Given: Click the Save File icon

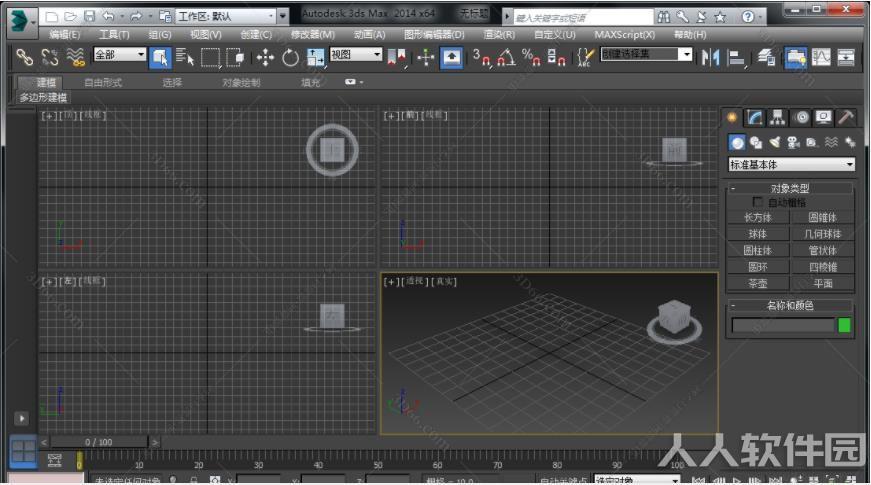Looking at the screenshot, I should click(x=89, y=16).
